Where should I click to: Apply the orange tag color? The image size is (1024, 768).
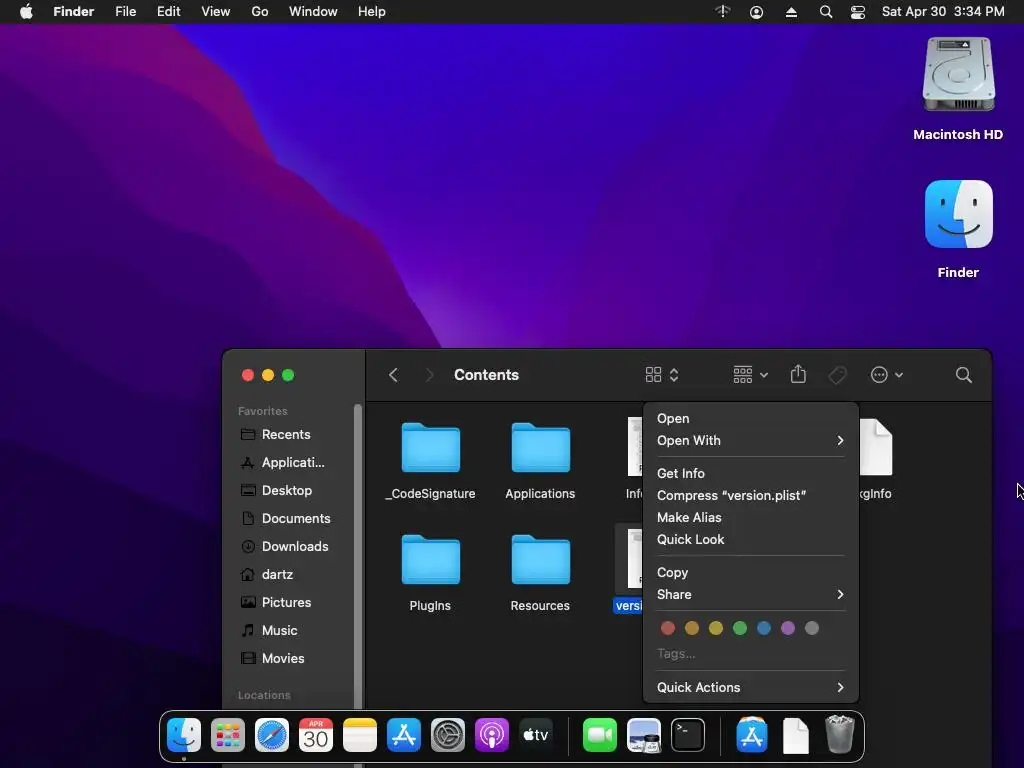(x=692, y=628)
